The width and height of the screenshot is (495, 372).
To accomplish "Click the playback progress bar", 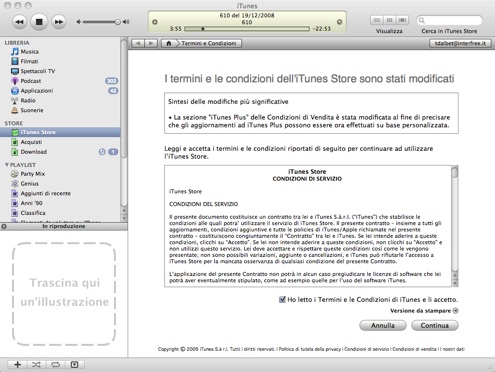I will (x=247, y=29).
